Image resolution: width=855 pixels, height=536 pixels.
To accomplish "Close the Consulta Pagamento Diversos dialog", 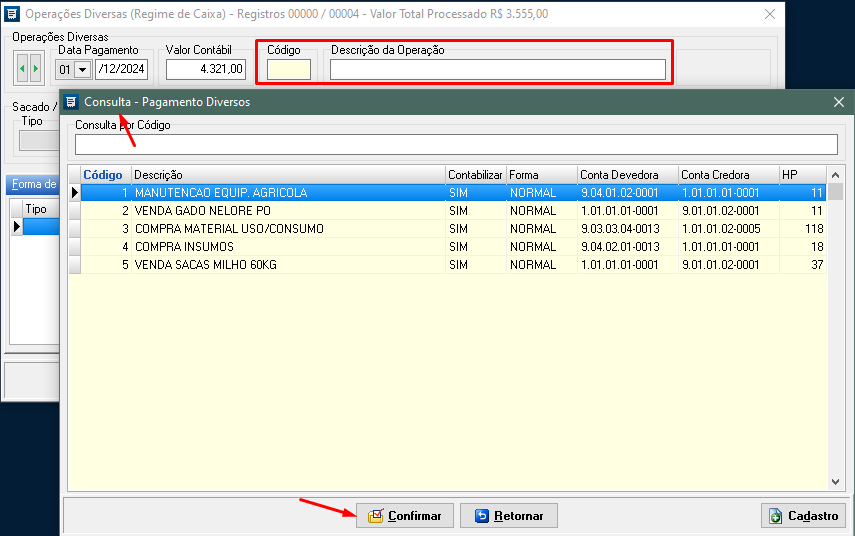I will (839, 102).
